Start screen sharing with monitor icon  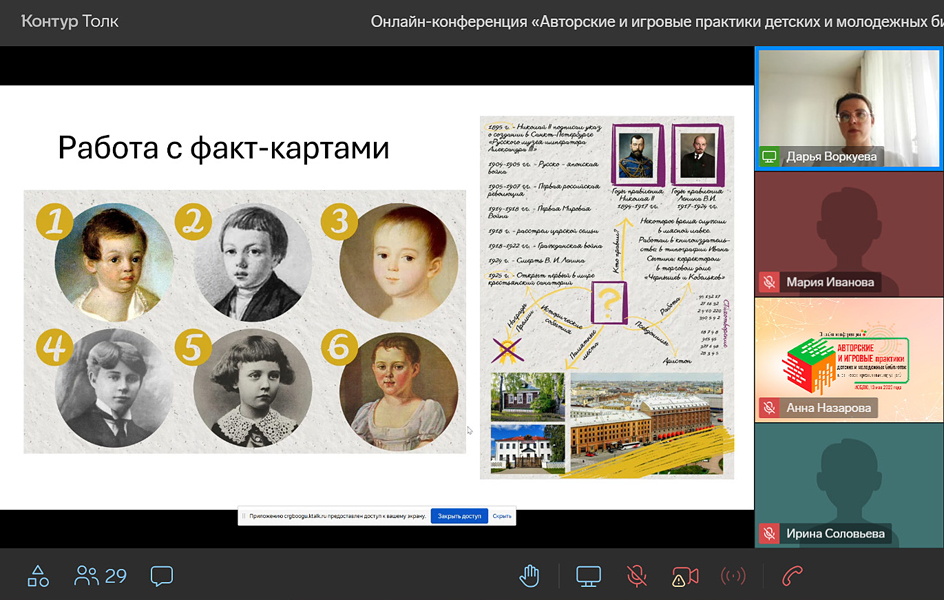[588, 576]
